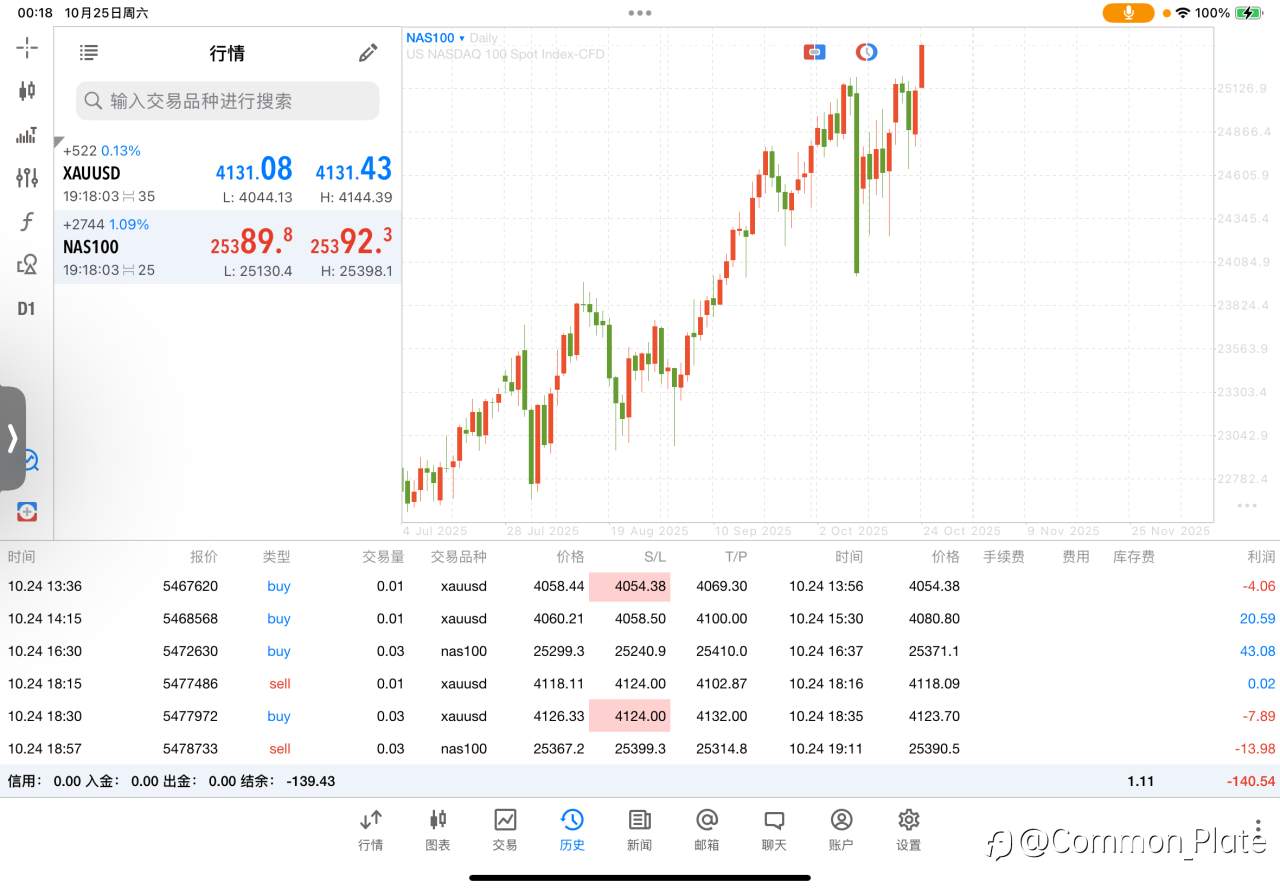
Task: Select the crosshair tool in left sidebar
Action: click(27, 47)
